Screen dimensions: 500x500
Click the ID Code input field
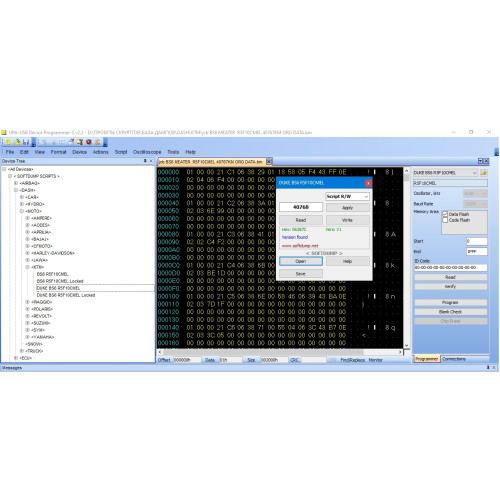point(450,267)
